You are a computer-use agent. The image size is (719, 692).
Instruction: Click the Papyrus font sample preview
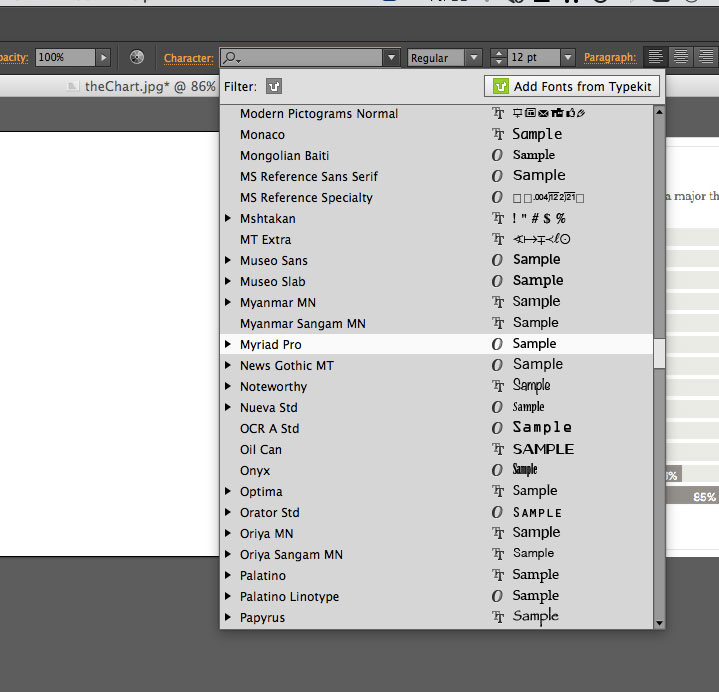coord(536,616)
